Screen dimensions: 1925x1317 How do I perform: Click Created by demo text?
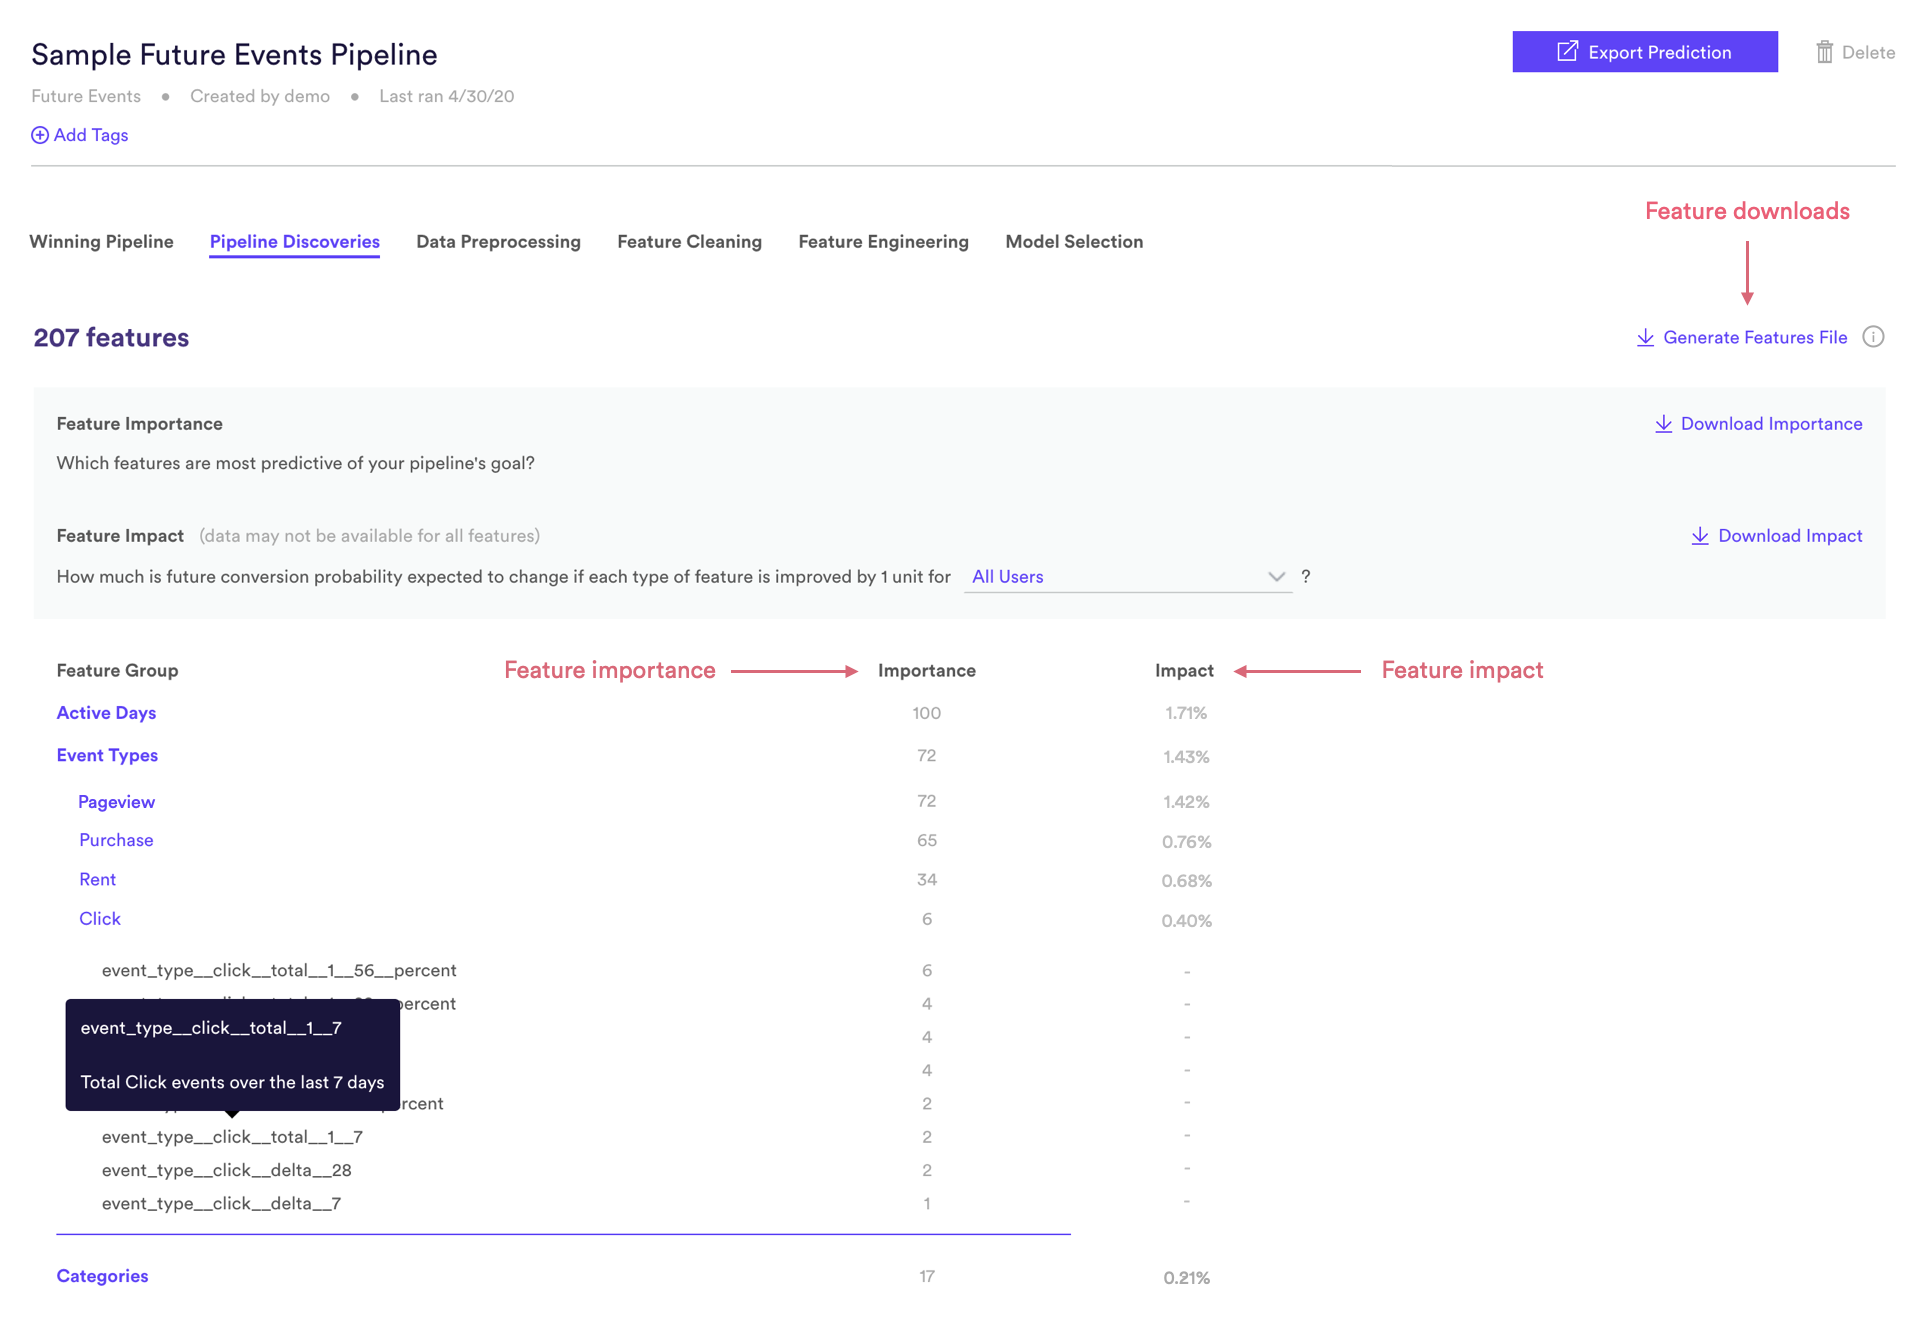coord(260,96)
